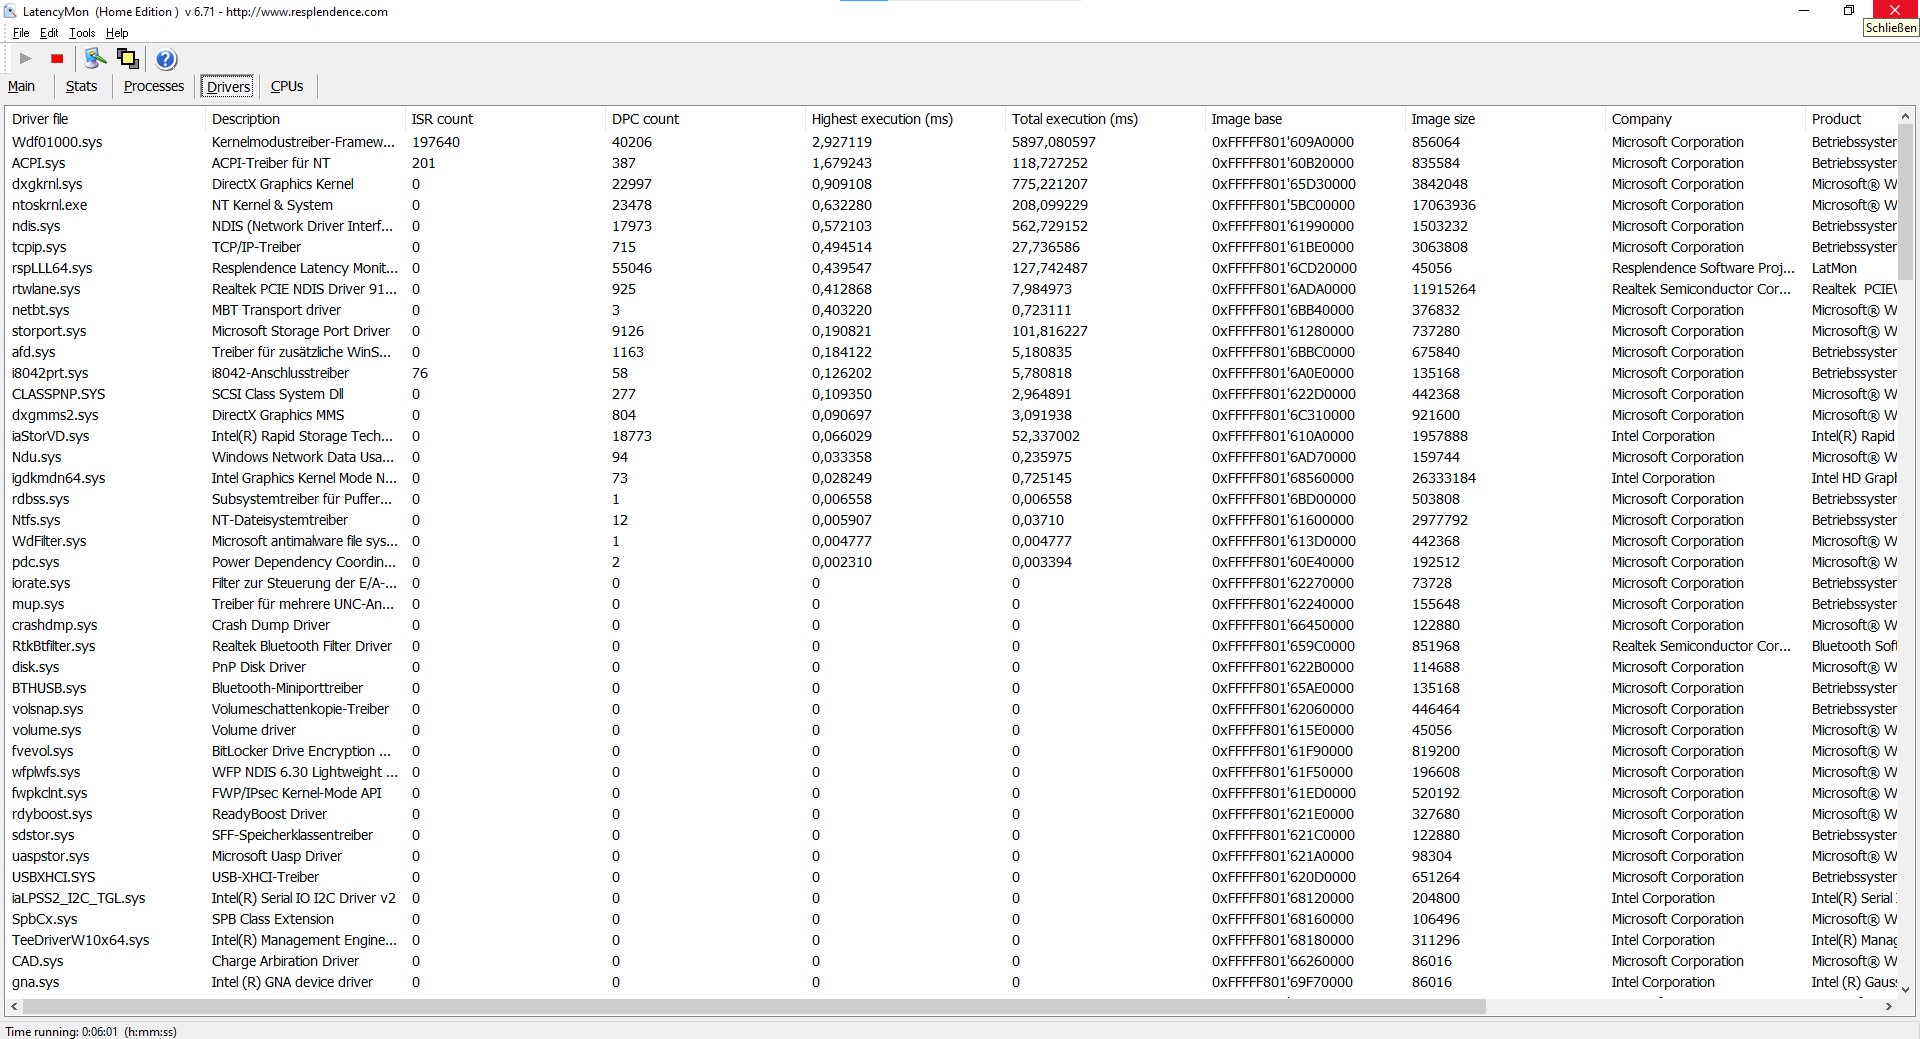The height and width of the screenshot is (1039, 1920).
Task: Open help with the blue question mark icon
Action: pos(166,59)
